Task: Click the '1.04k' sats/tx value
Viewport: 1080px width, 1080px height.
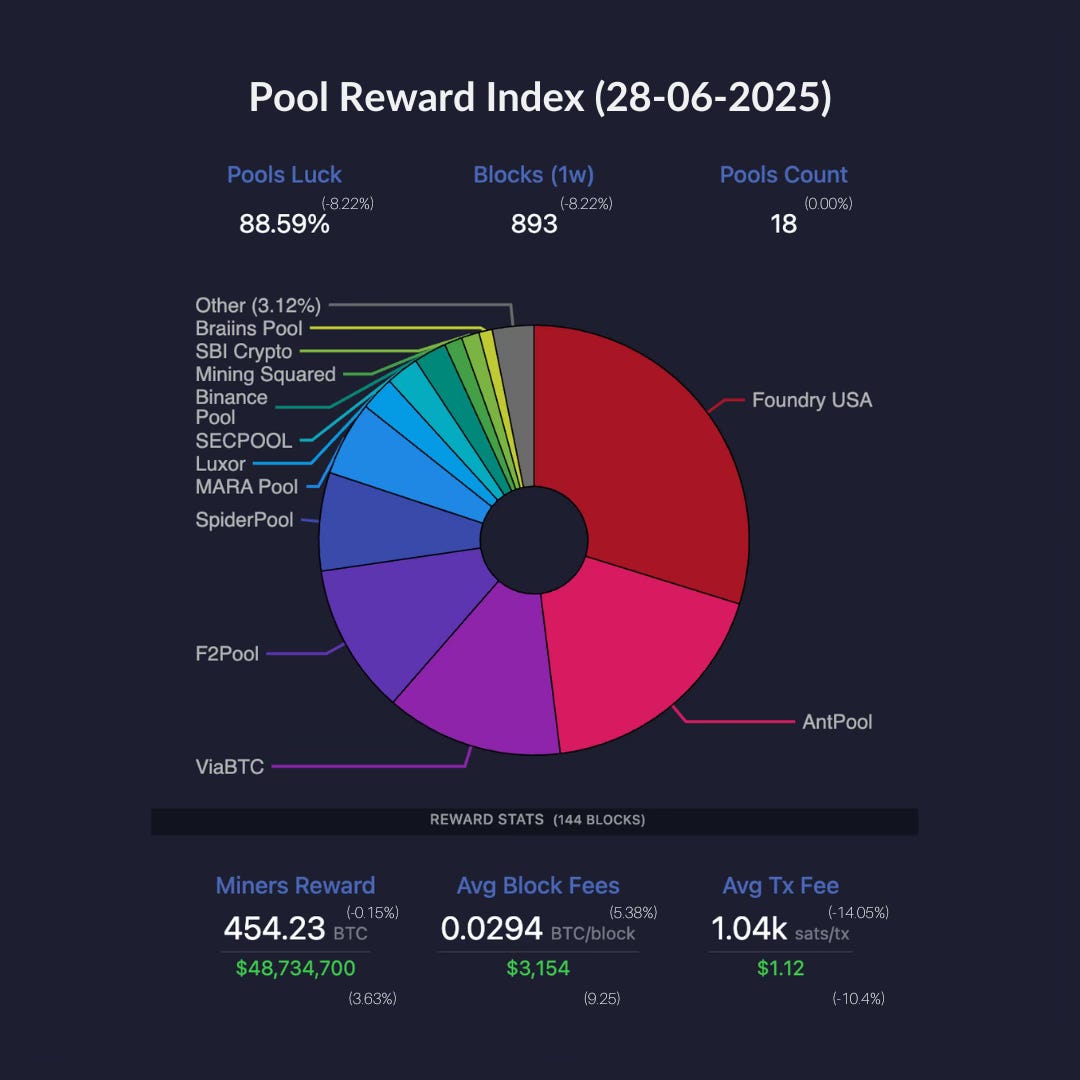Action: click(749, 928)
